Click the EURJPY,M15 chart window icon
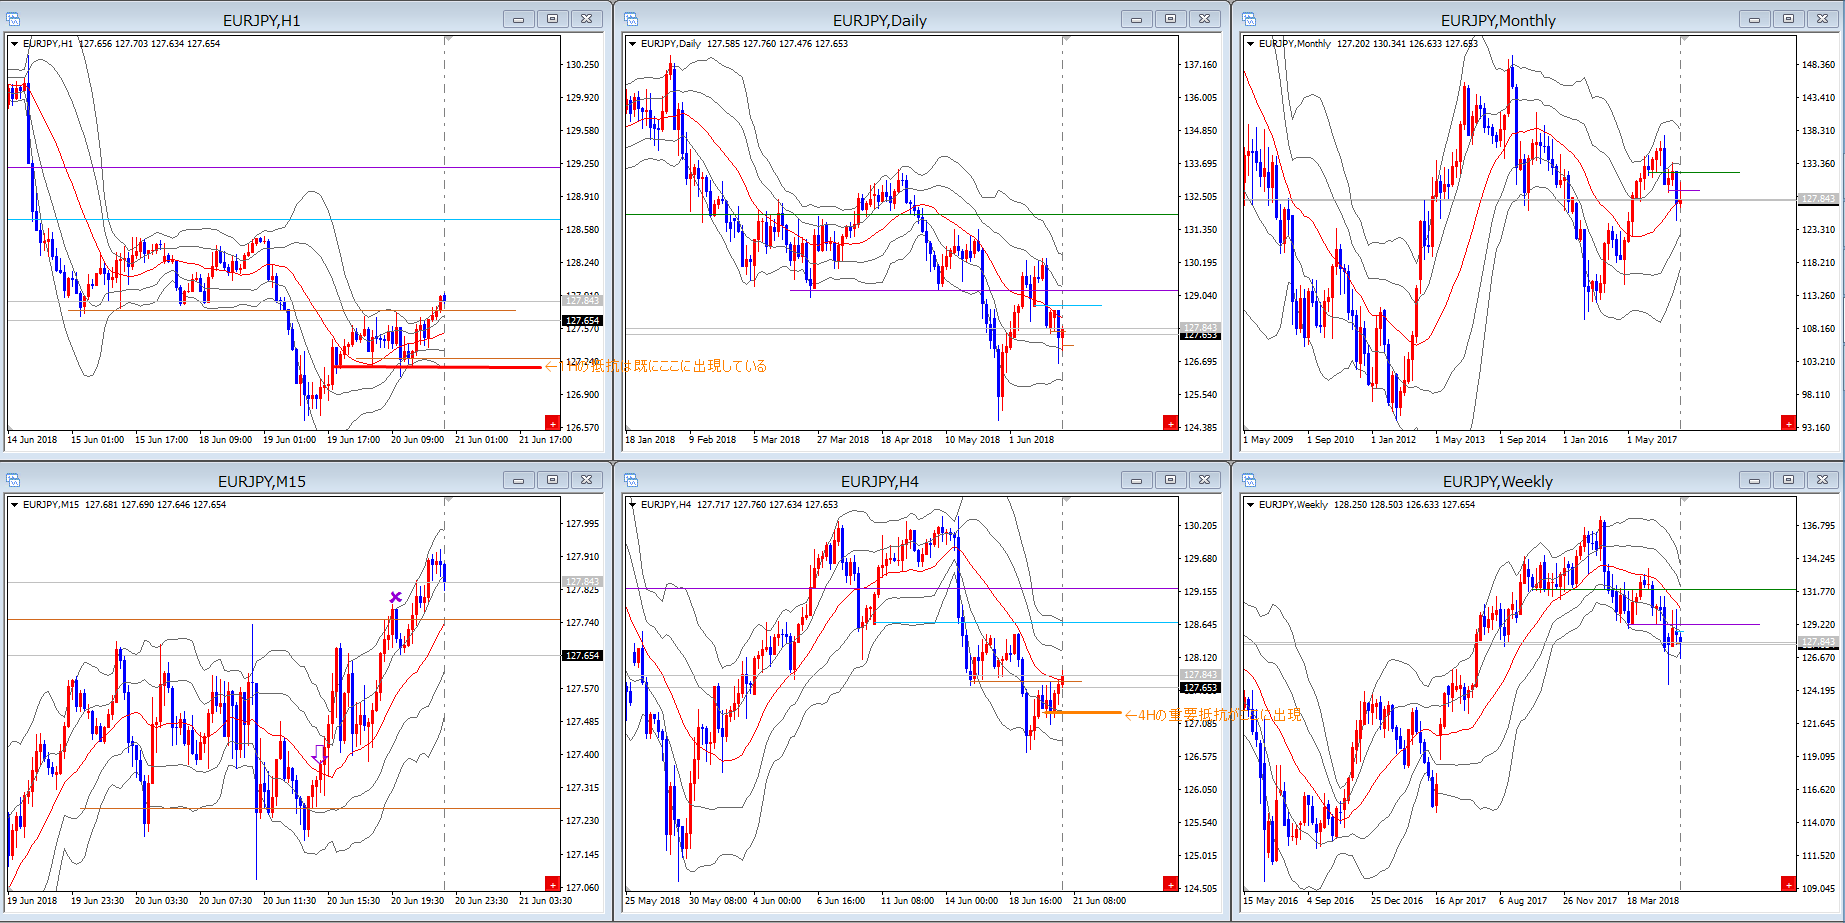This screenshot has width=1845, height=923. coord(14,480)
